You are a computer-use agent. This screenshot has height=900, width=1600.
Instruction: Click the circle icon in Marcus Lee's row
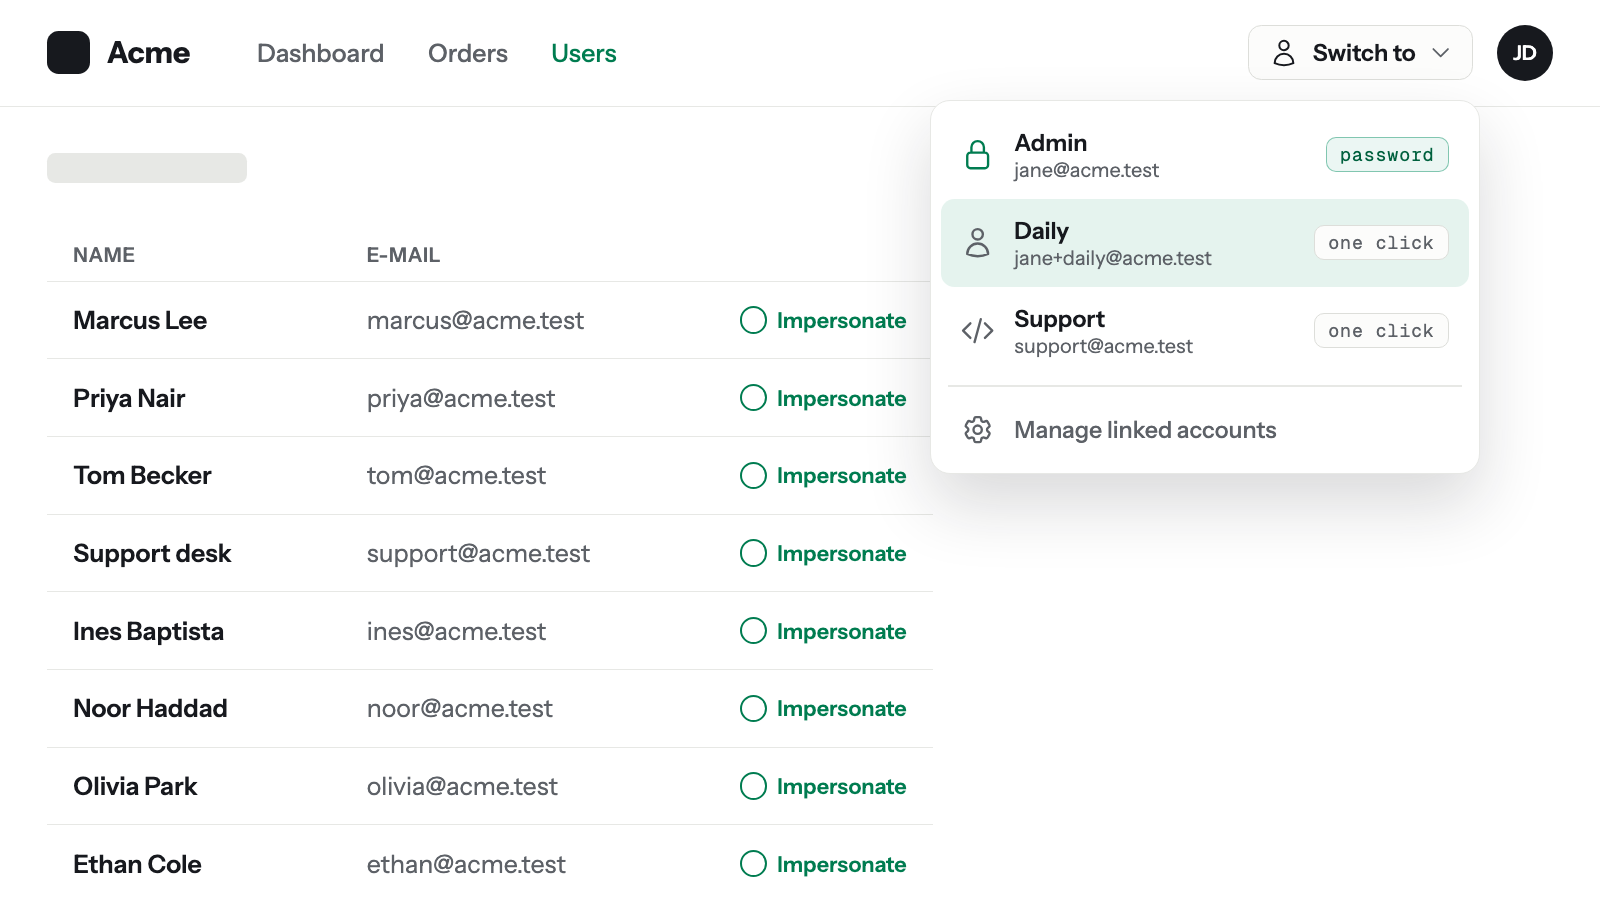[x=753, y=320]
